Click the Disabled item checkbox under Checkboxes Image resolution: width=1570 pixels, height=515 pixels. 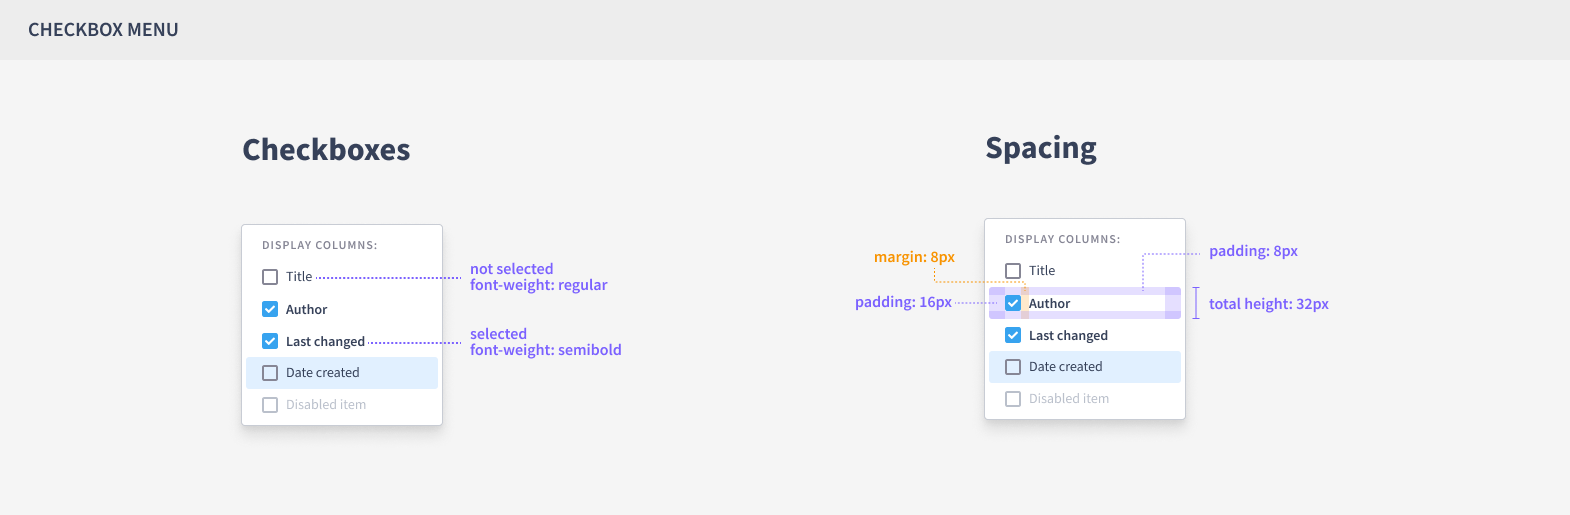(x=270, y=405)
